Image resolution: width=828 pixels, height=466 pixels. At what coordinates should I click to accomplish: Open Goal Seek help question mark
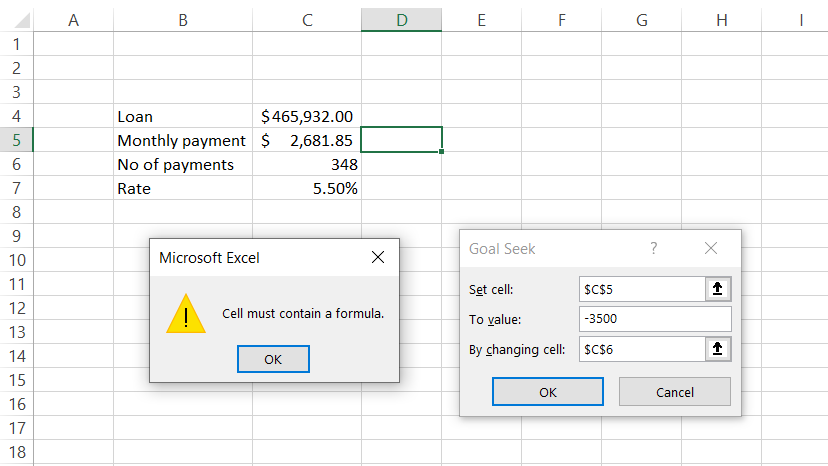pos(654,249)
